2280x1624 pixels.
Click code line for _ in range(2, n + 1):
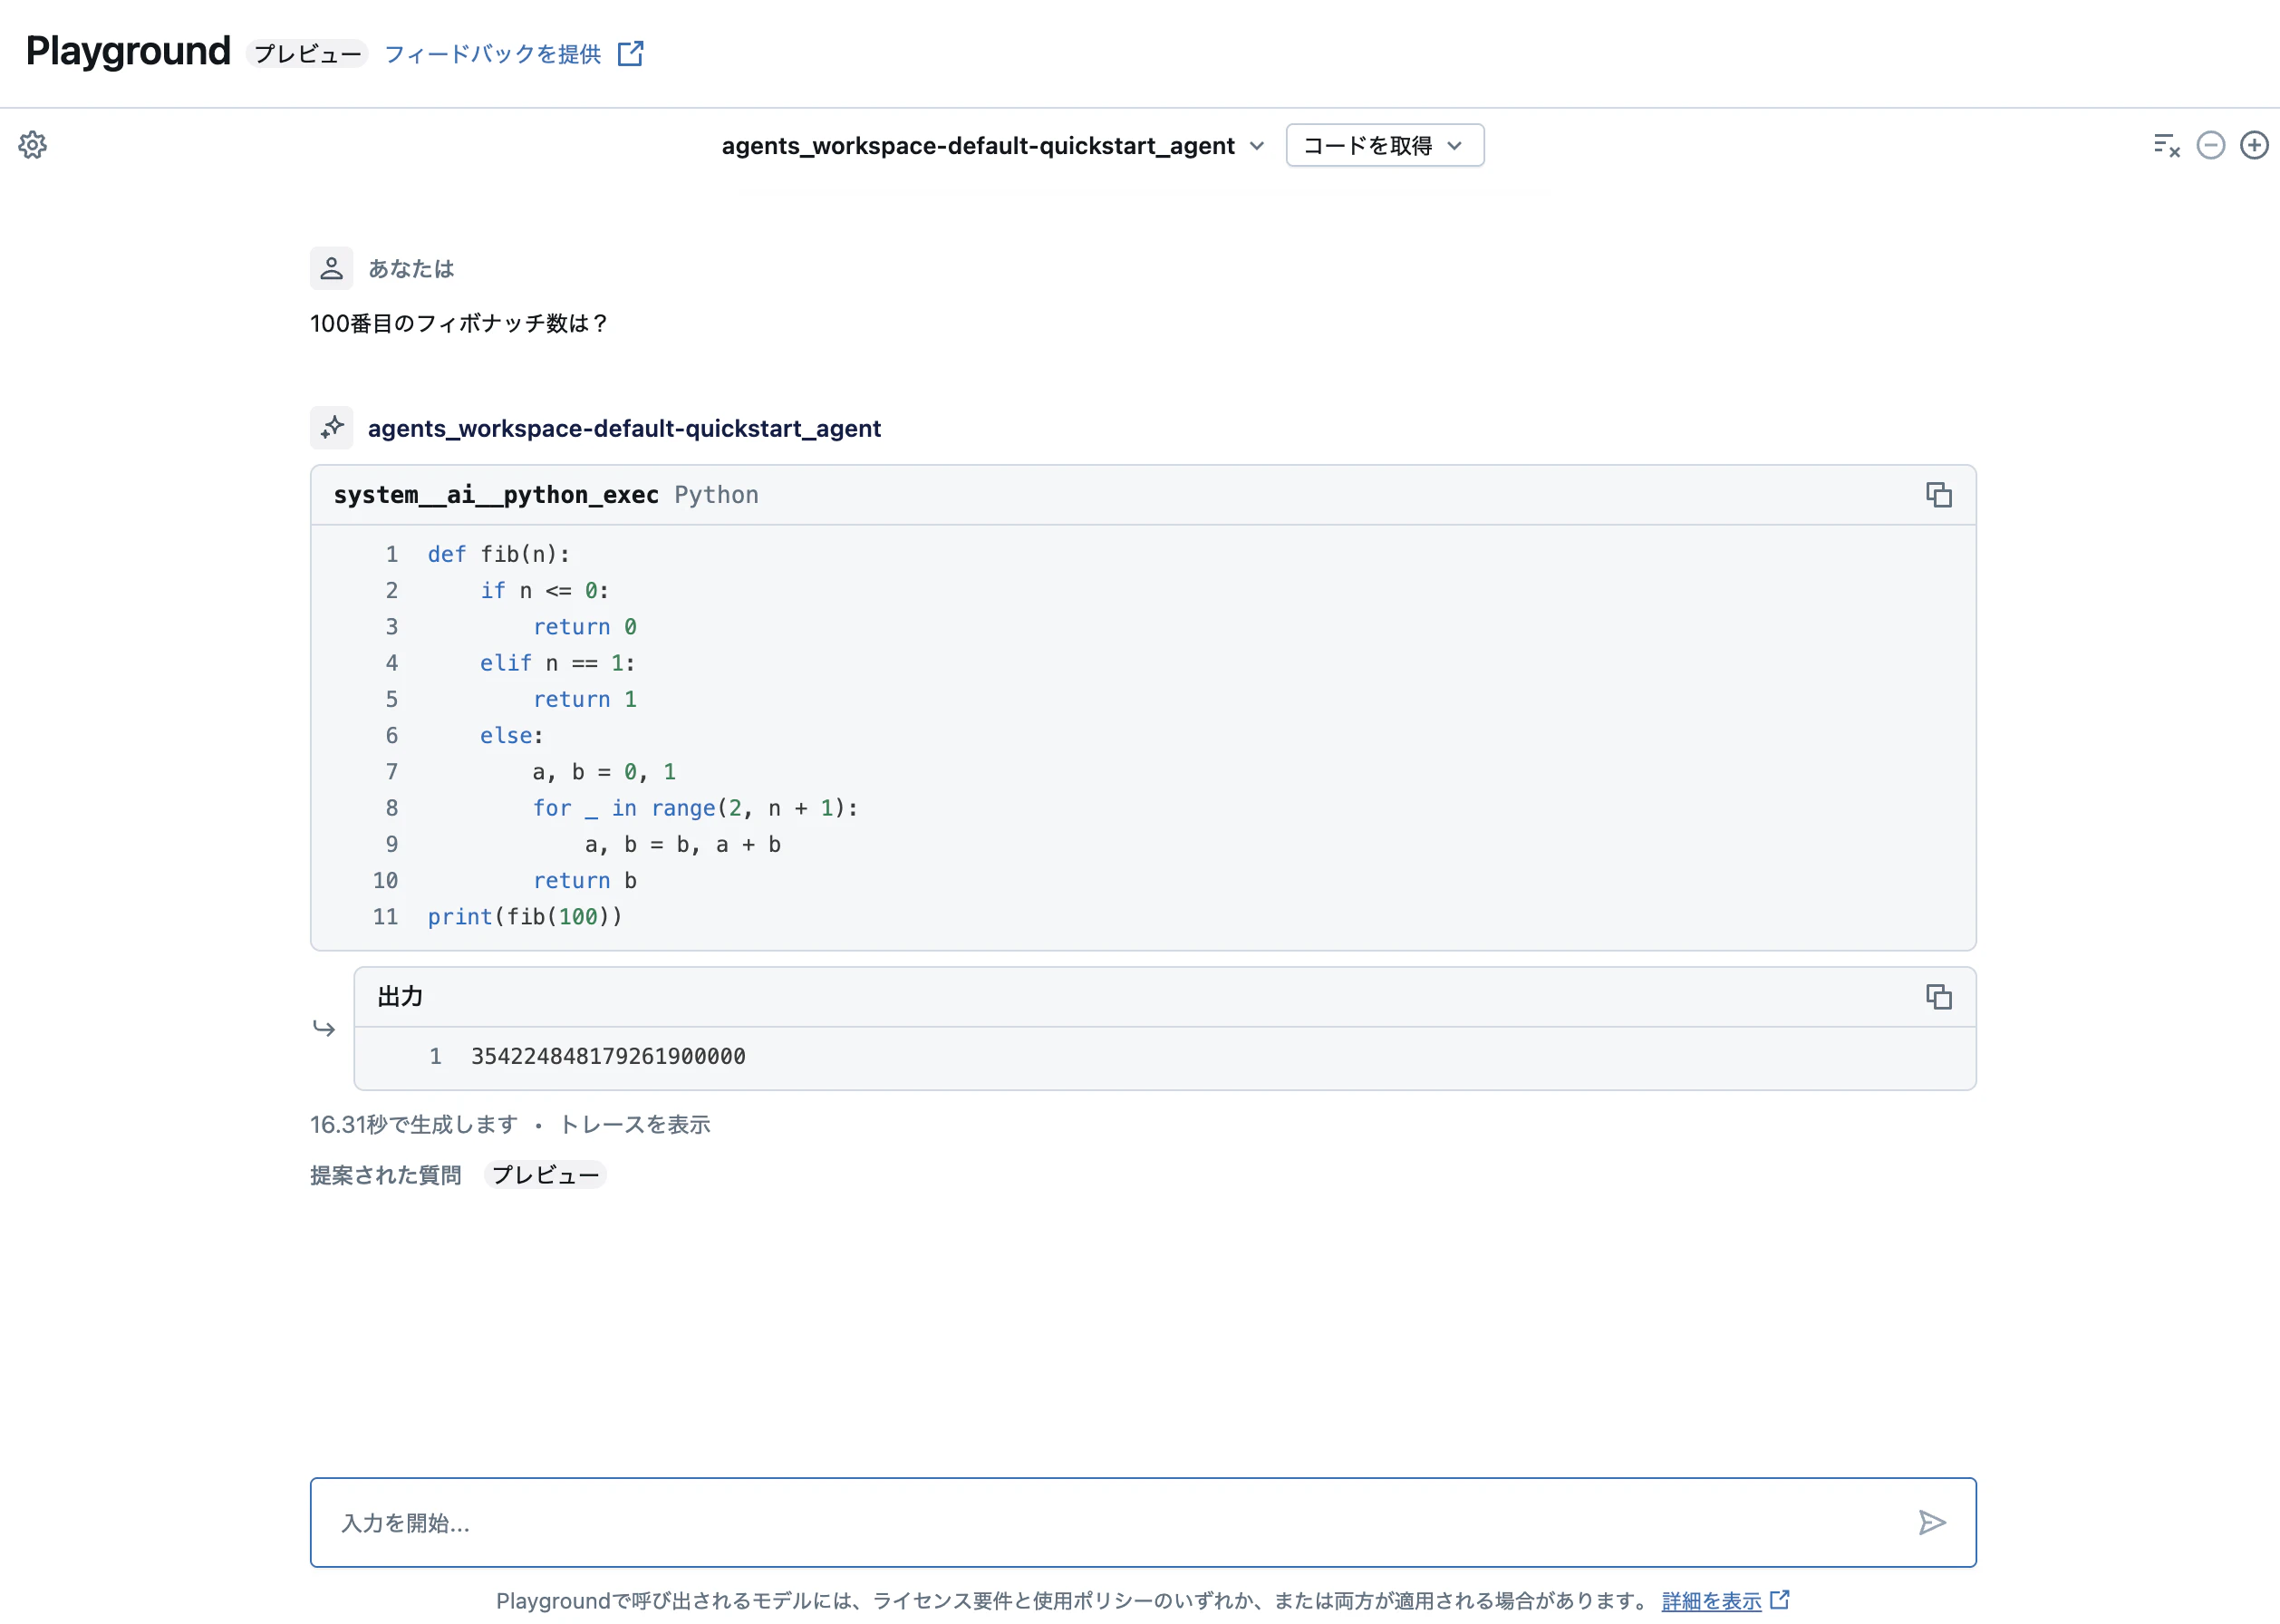[x=695, y=808]
